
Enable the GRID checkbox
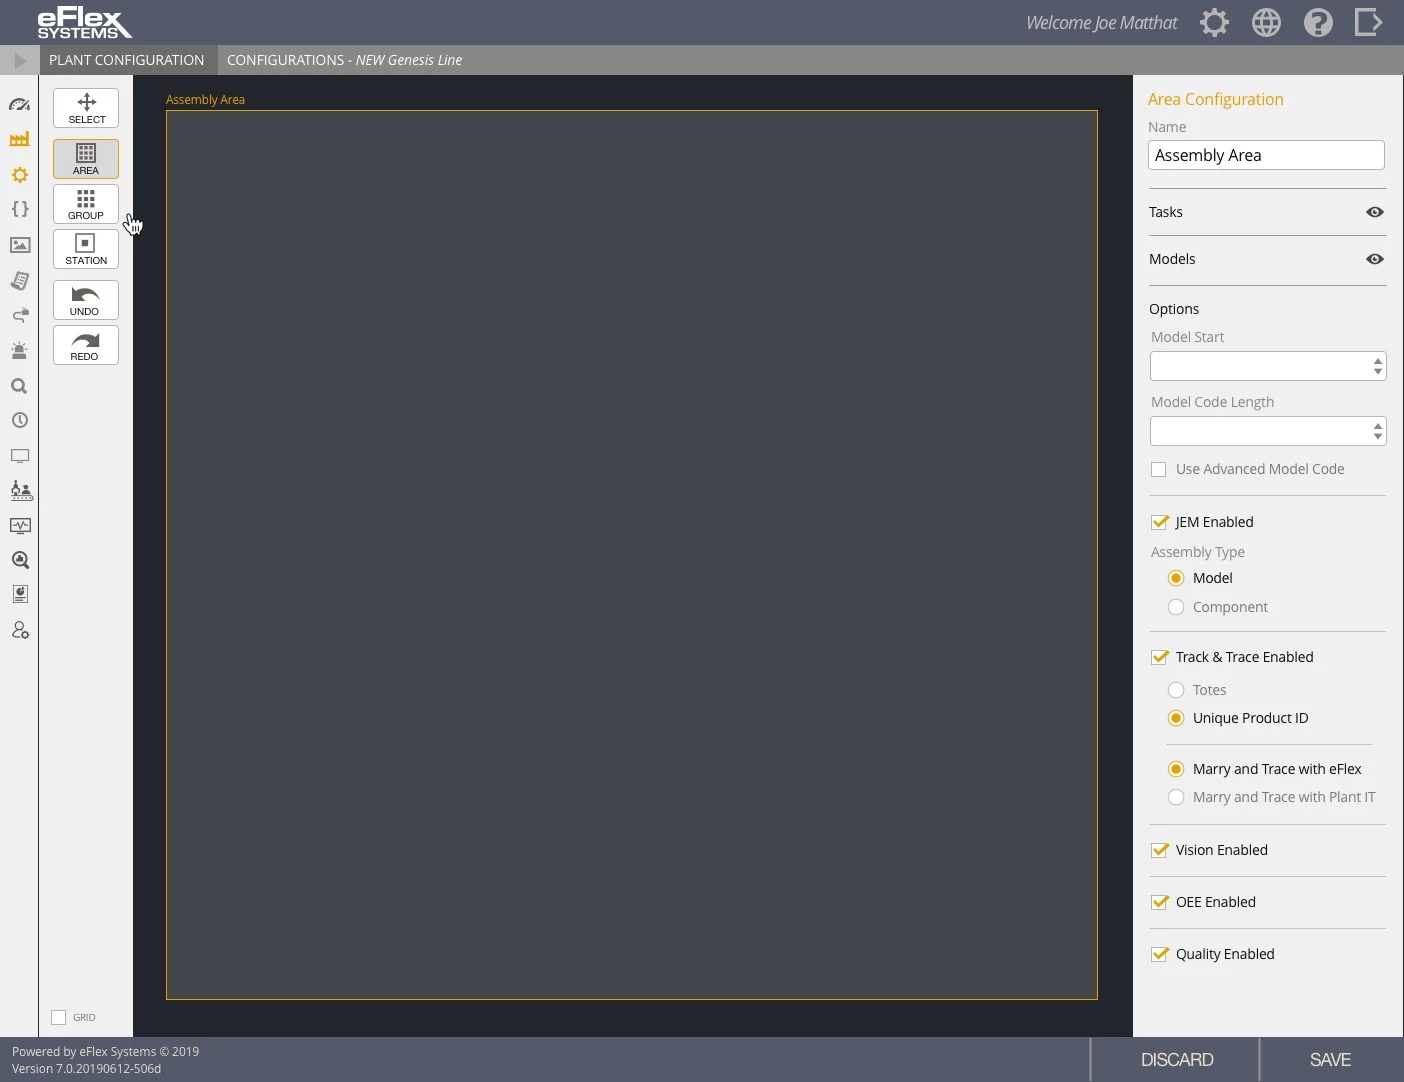[x=59, y=1017]
